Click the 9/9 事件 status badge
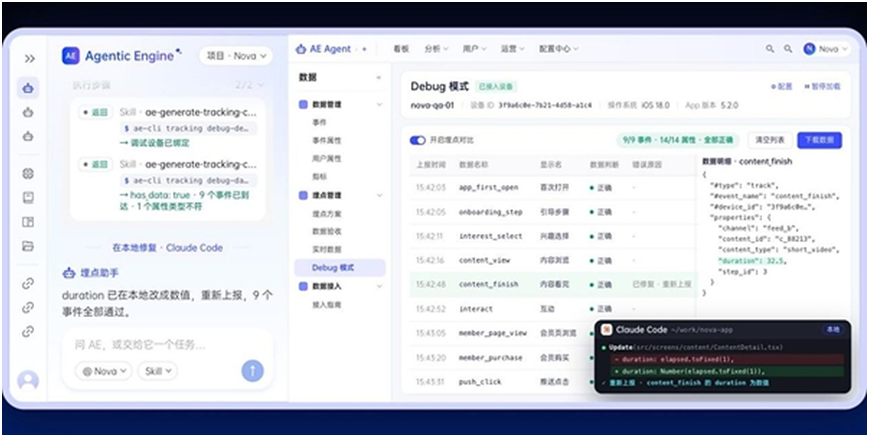The height and width of the screenshot is (437, 869). click(x=678, y=140)
